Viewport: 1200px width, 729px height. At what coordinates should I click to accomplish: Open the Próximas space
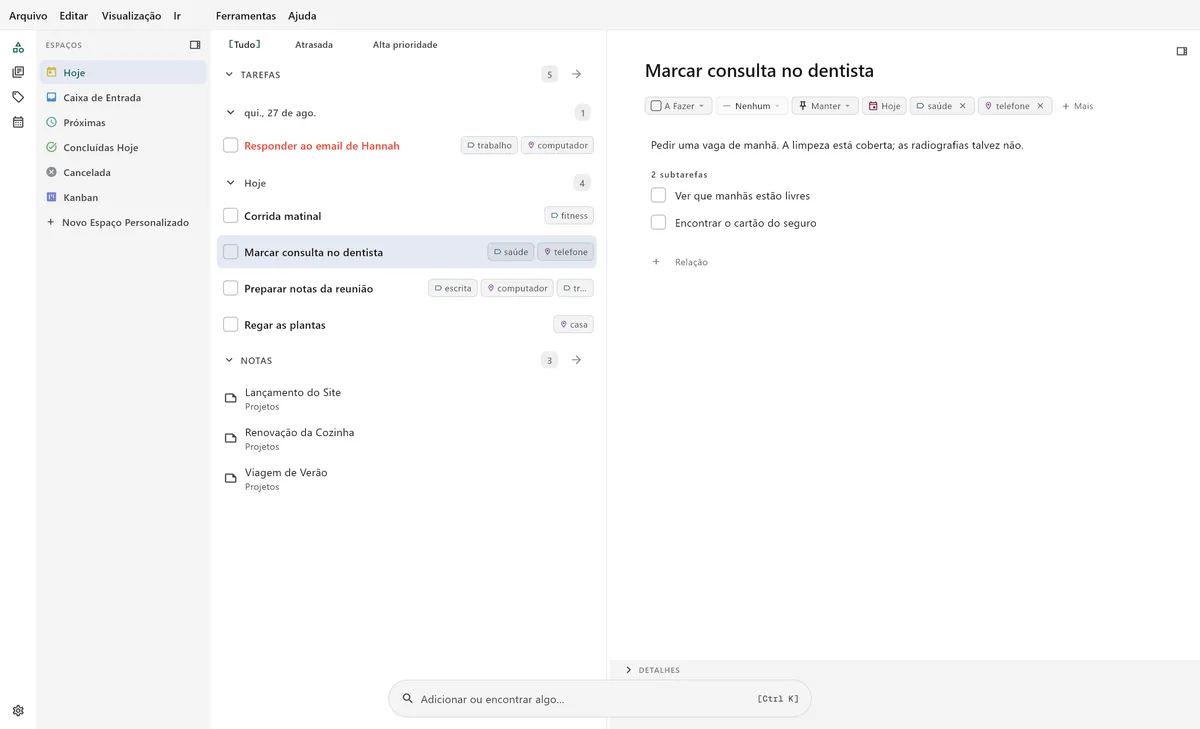123,122
